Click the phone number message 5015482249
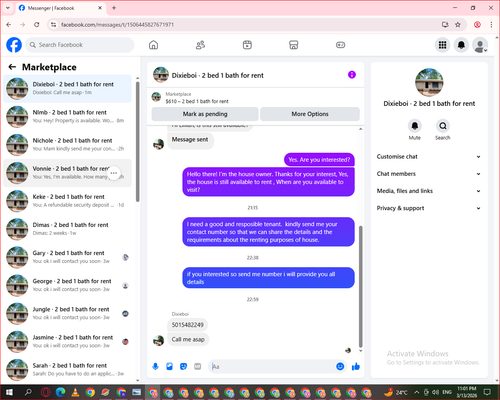This screenshot has height=400, width=500. (187, 325)
